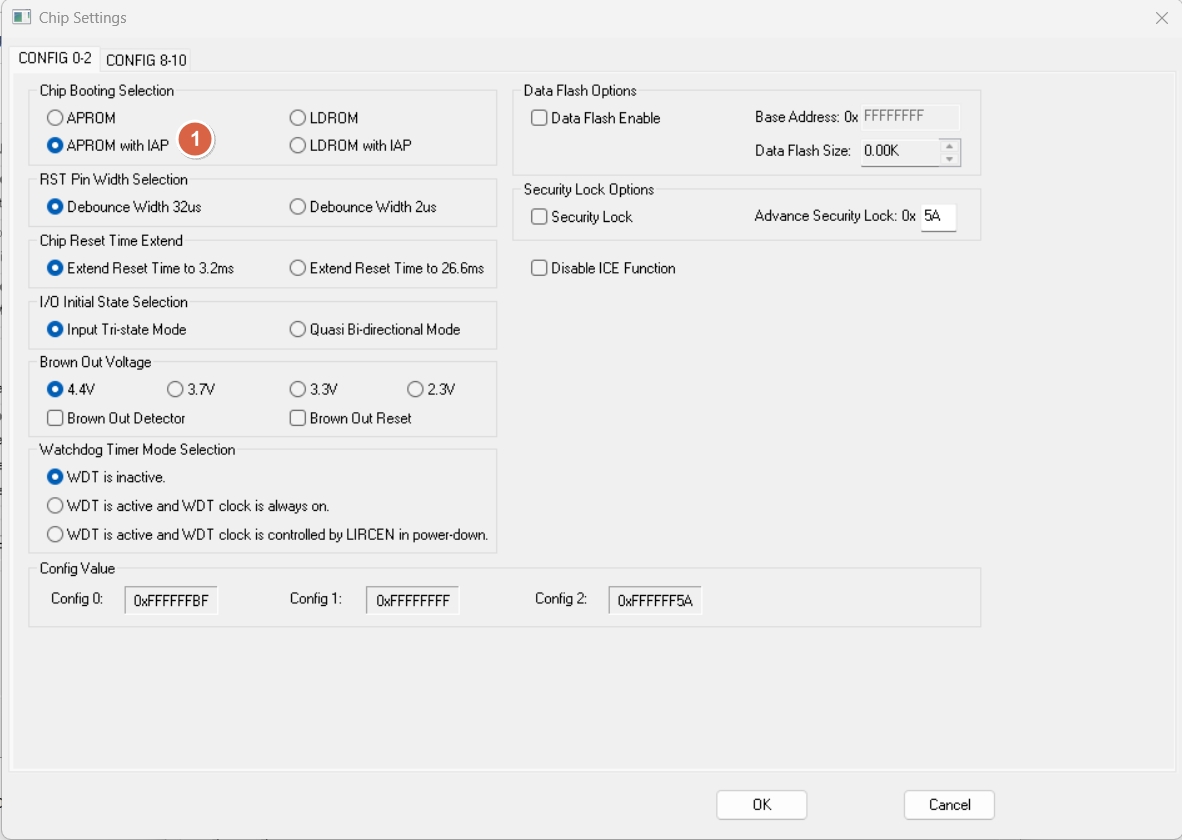Tick the Data Flash Enable checkbox

tap(540, 118)
